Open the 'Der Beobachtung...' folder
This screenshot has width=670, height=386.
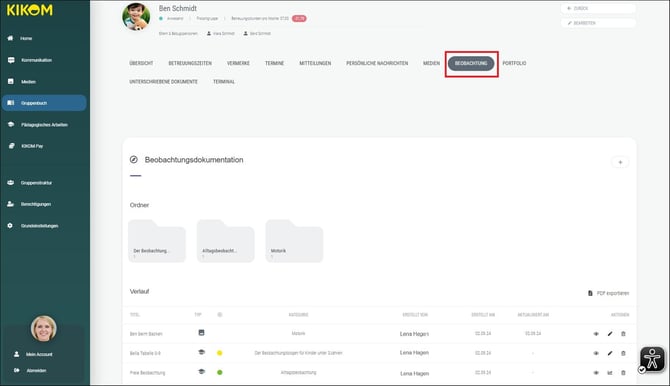(x=157, y=241)
